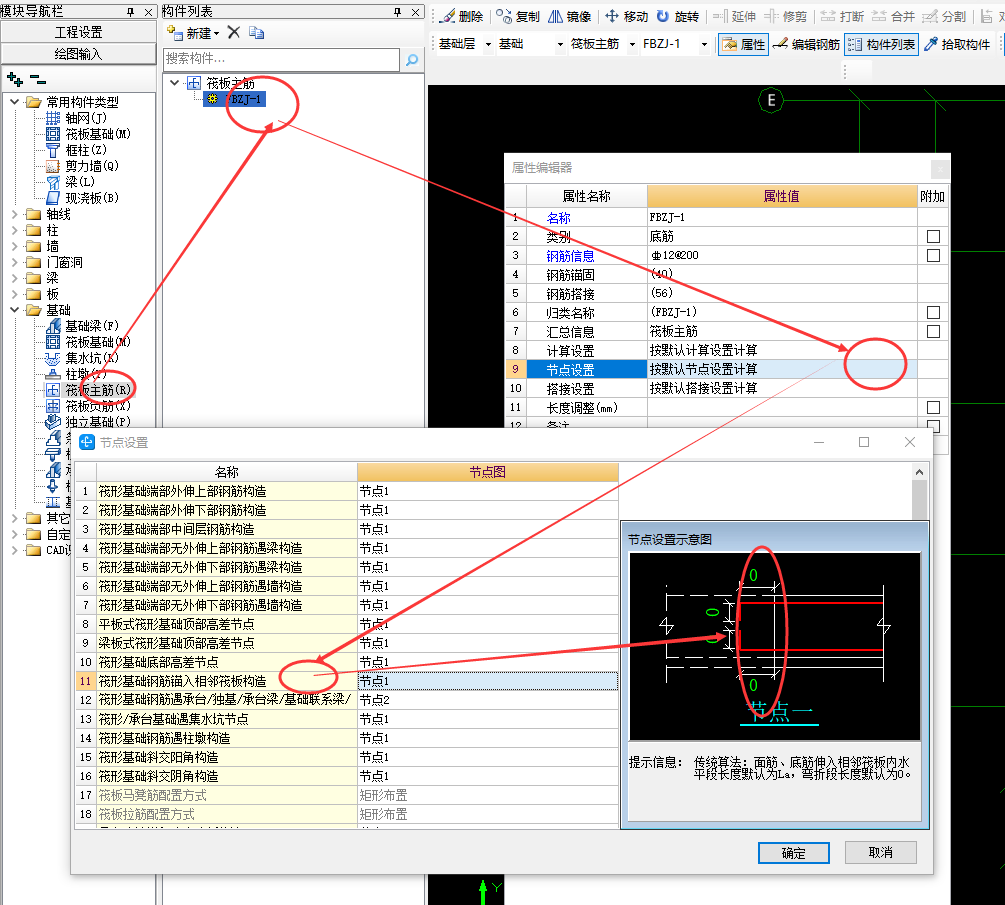This screenshot has height=905, width=1005.
Task: Collapse the 筏板主筋 node in component list
Action: [174, 83]
